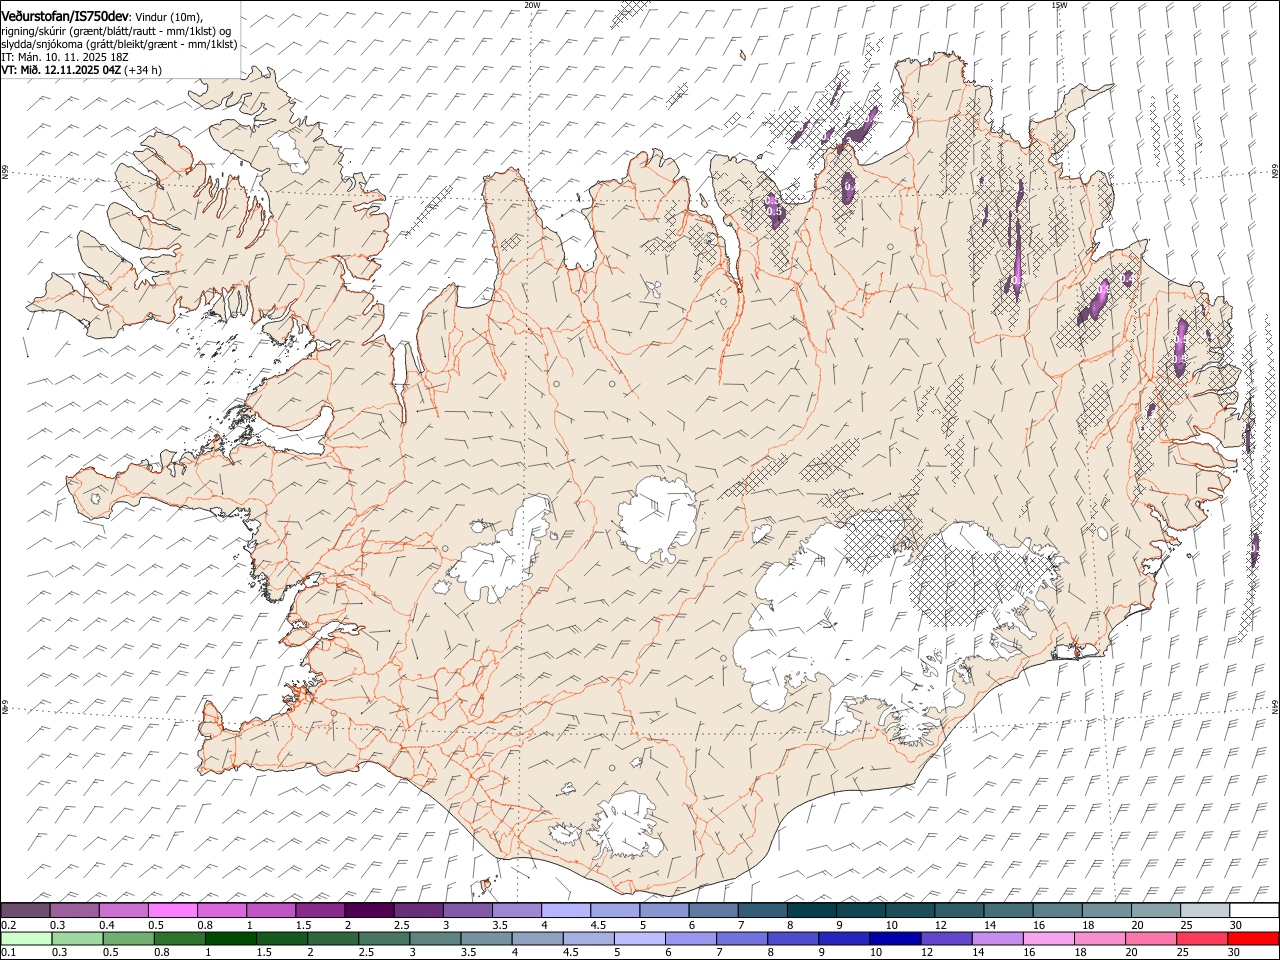Click the Veðurstofan/IS750dev map title
Screen dimensions: 1280x960
click(x=65, y=16)
